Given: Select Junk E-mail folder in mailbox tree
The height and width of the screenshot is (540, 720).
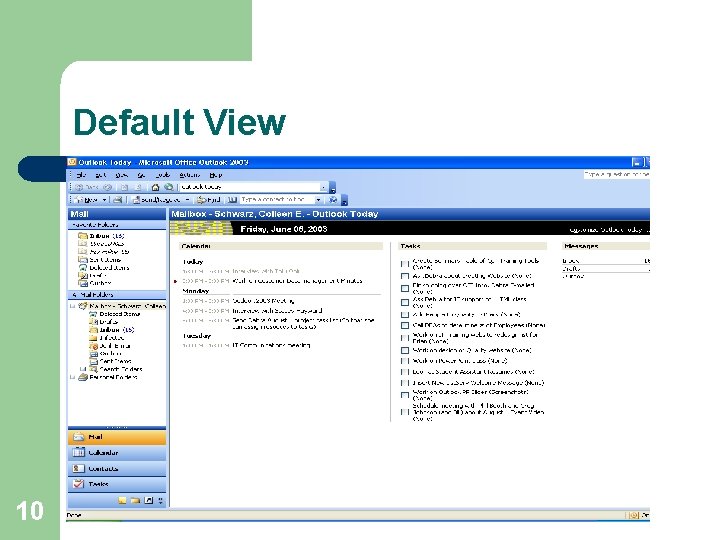Looking at the screenshot, I should (x=110, y=346).
